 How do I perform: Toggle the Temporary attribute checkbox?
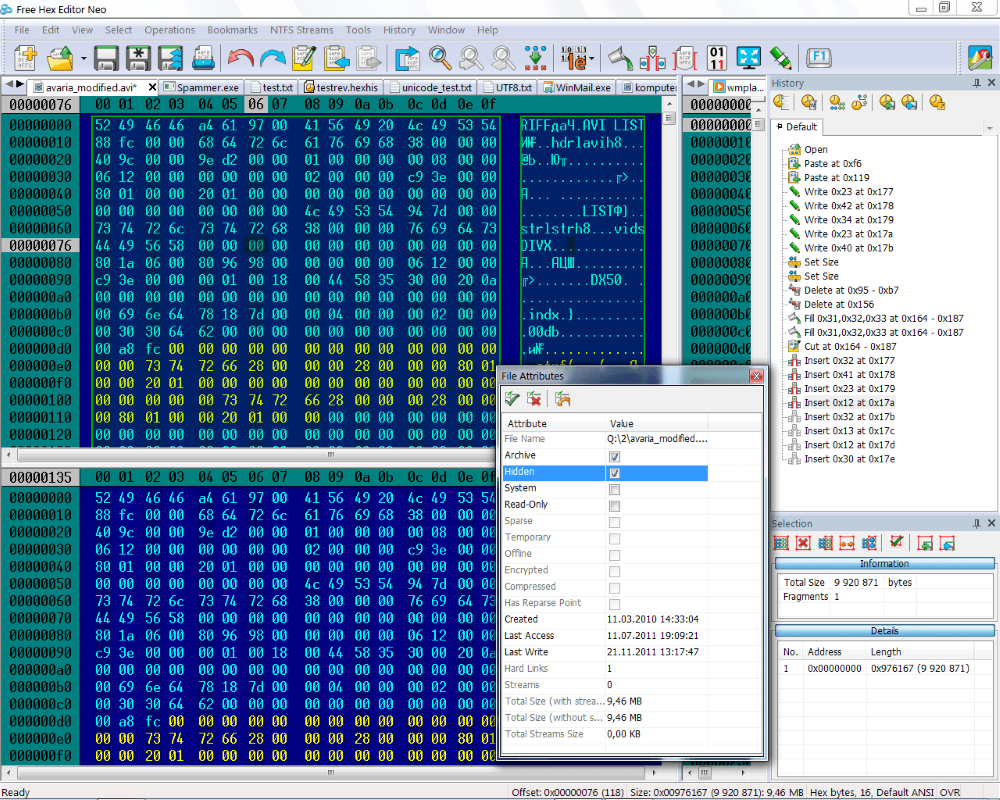pos(614,539)
